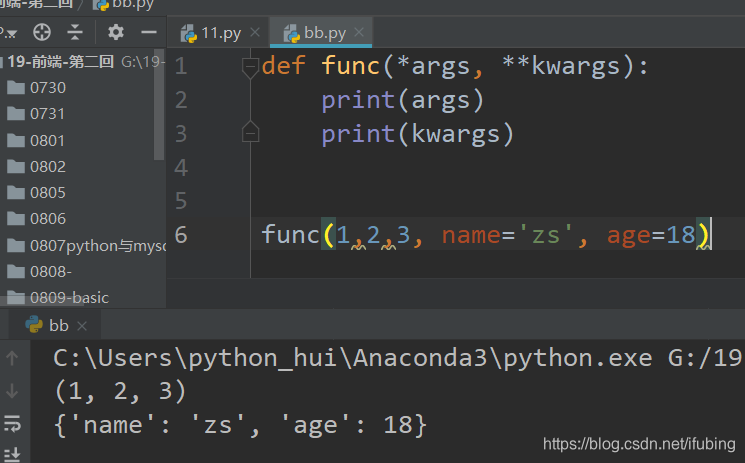Click age=18 argument on line 6

click(651, 235)
